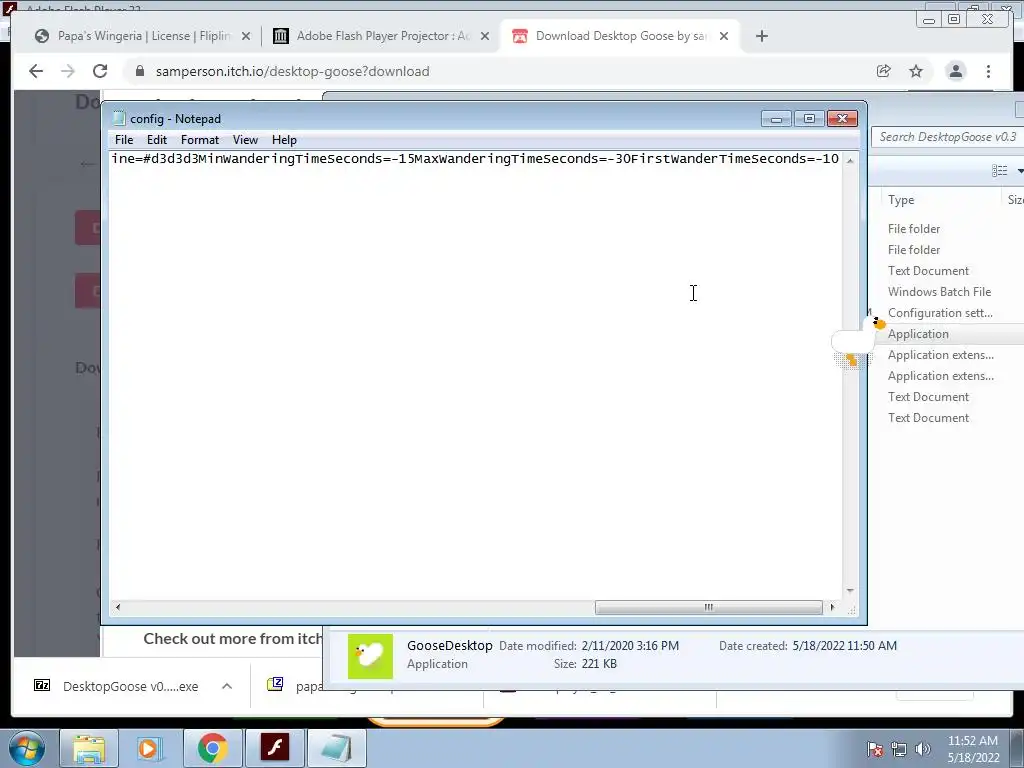Go forward in Chrome

click(68, 71)
